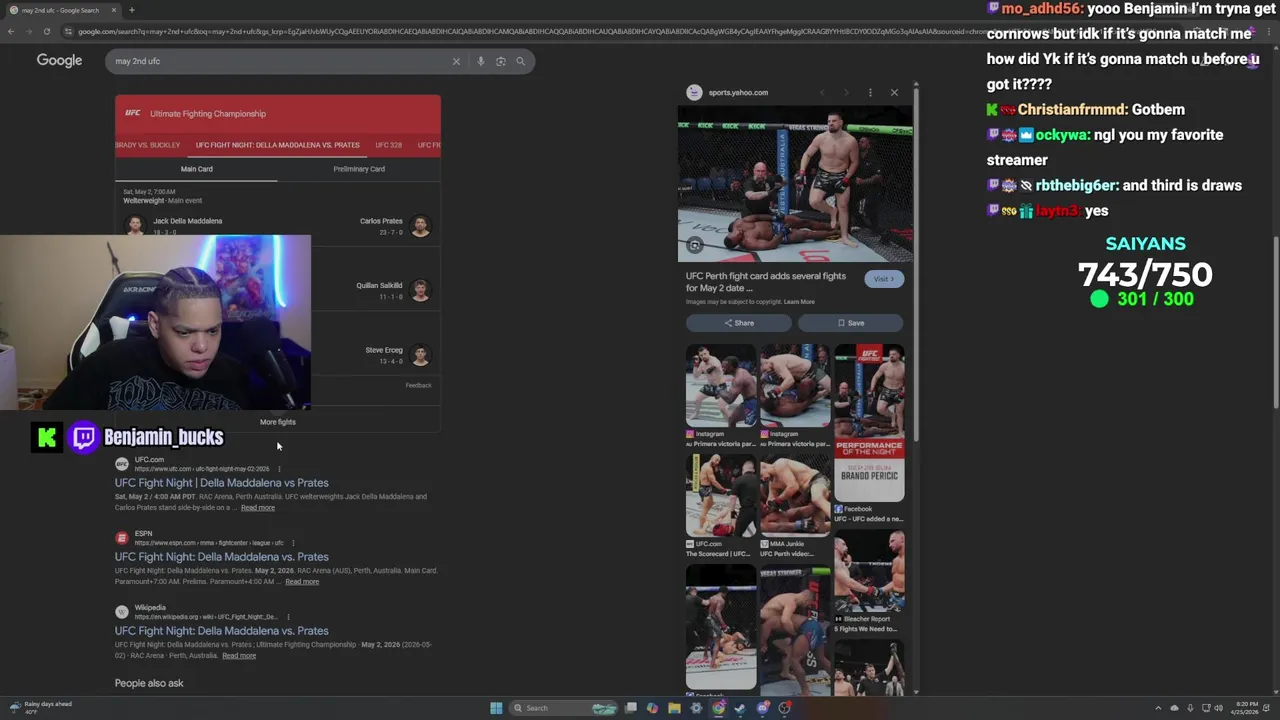Open volume control in system tray

coord(1219,708)
